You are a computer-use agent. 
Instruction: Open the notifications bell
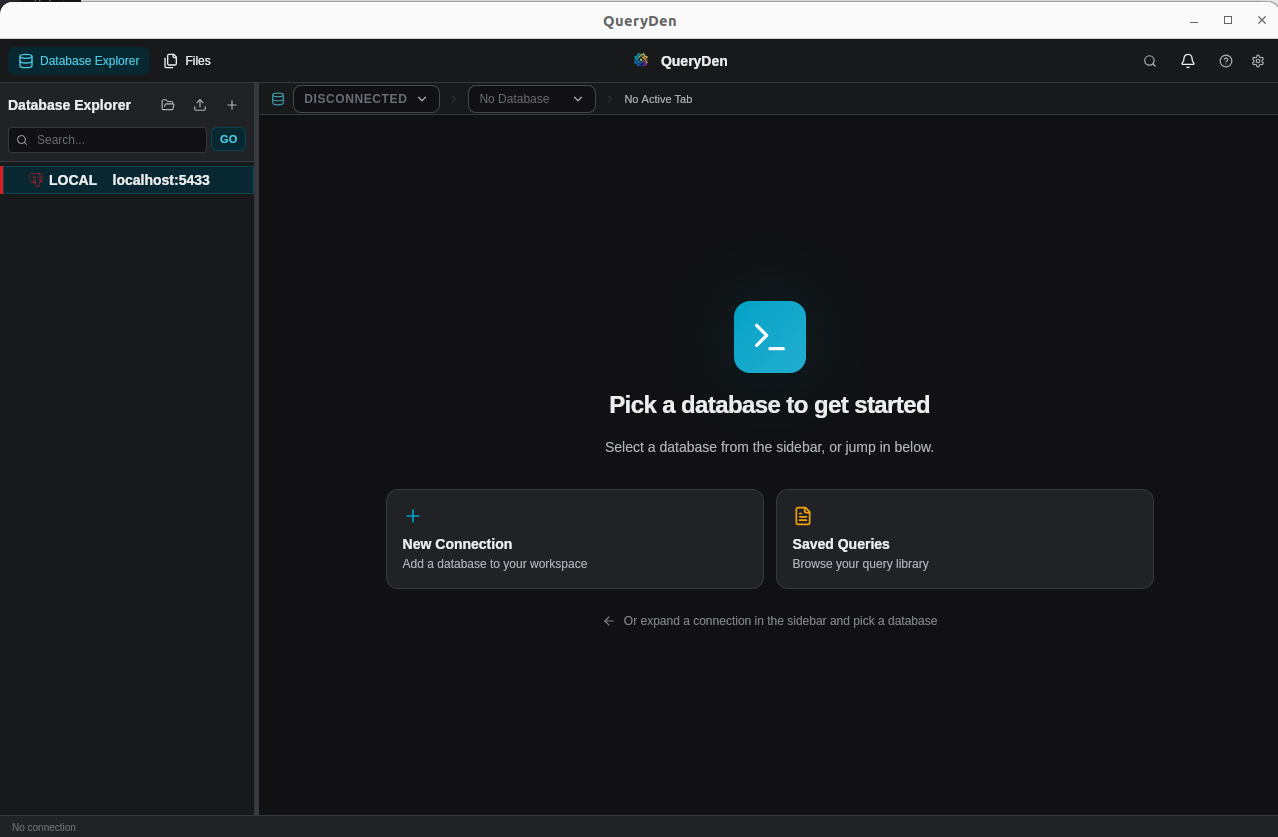[x=1188, y=61]
